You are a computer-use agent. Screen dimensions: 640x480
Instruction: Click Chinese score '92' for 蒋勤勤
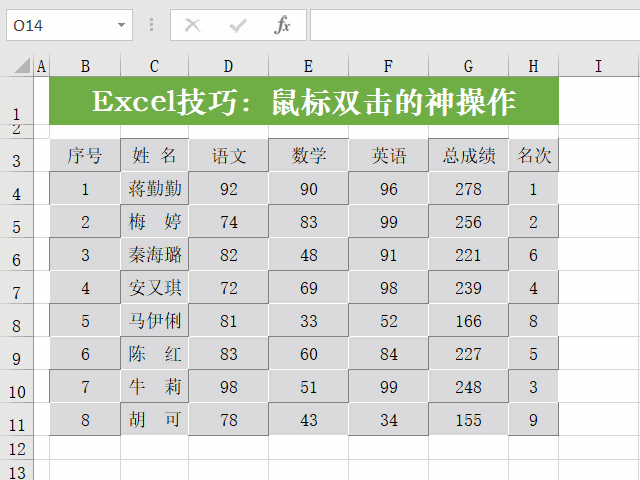[x=228, y=188]
